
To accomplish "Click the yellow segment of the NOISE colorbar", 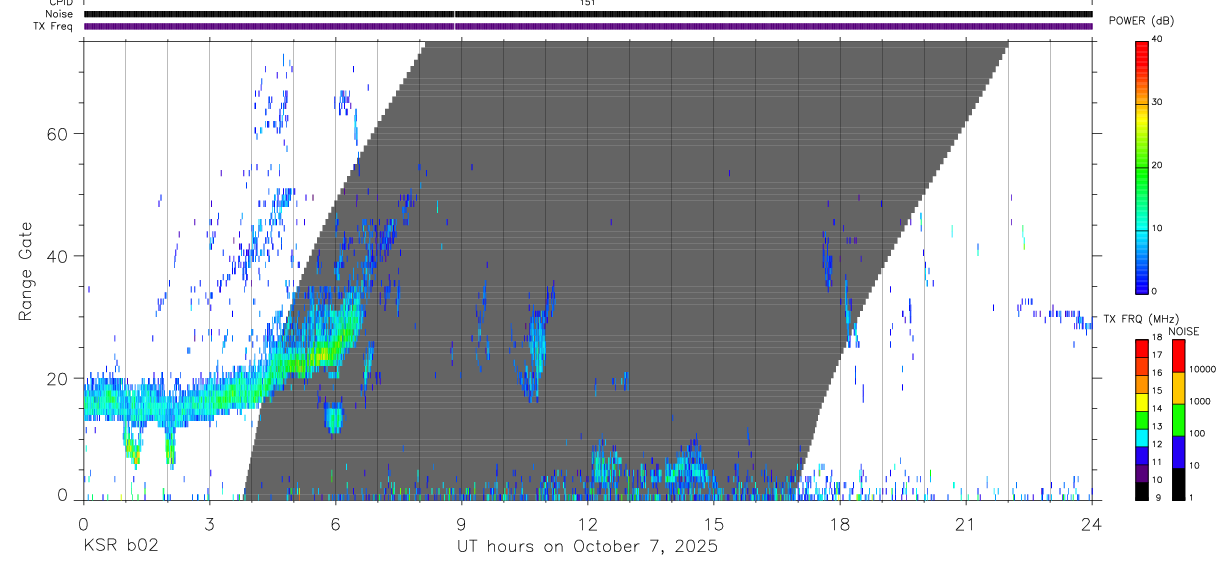I will 1178,388.
